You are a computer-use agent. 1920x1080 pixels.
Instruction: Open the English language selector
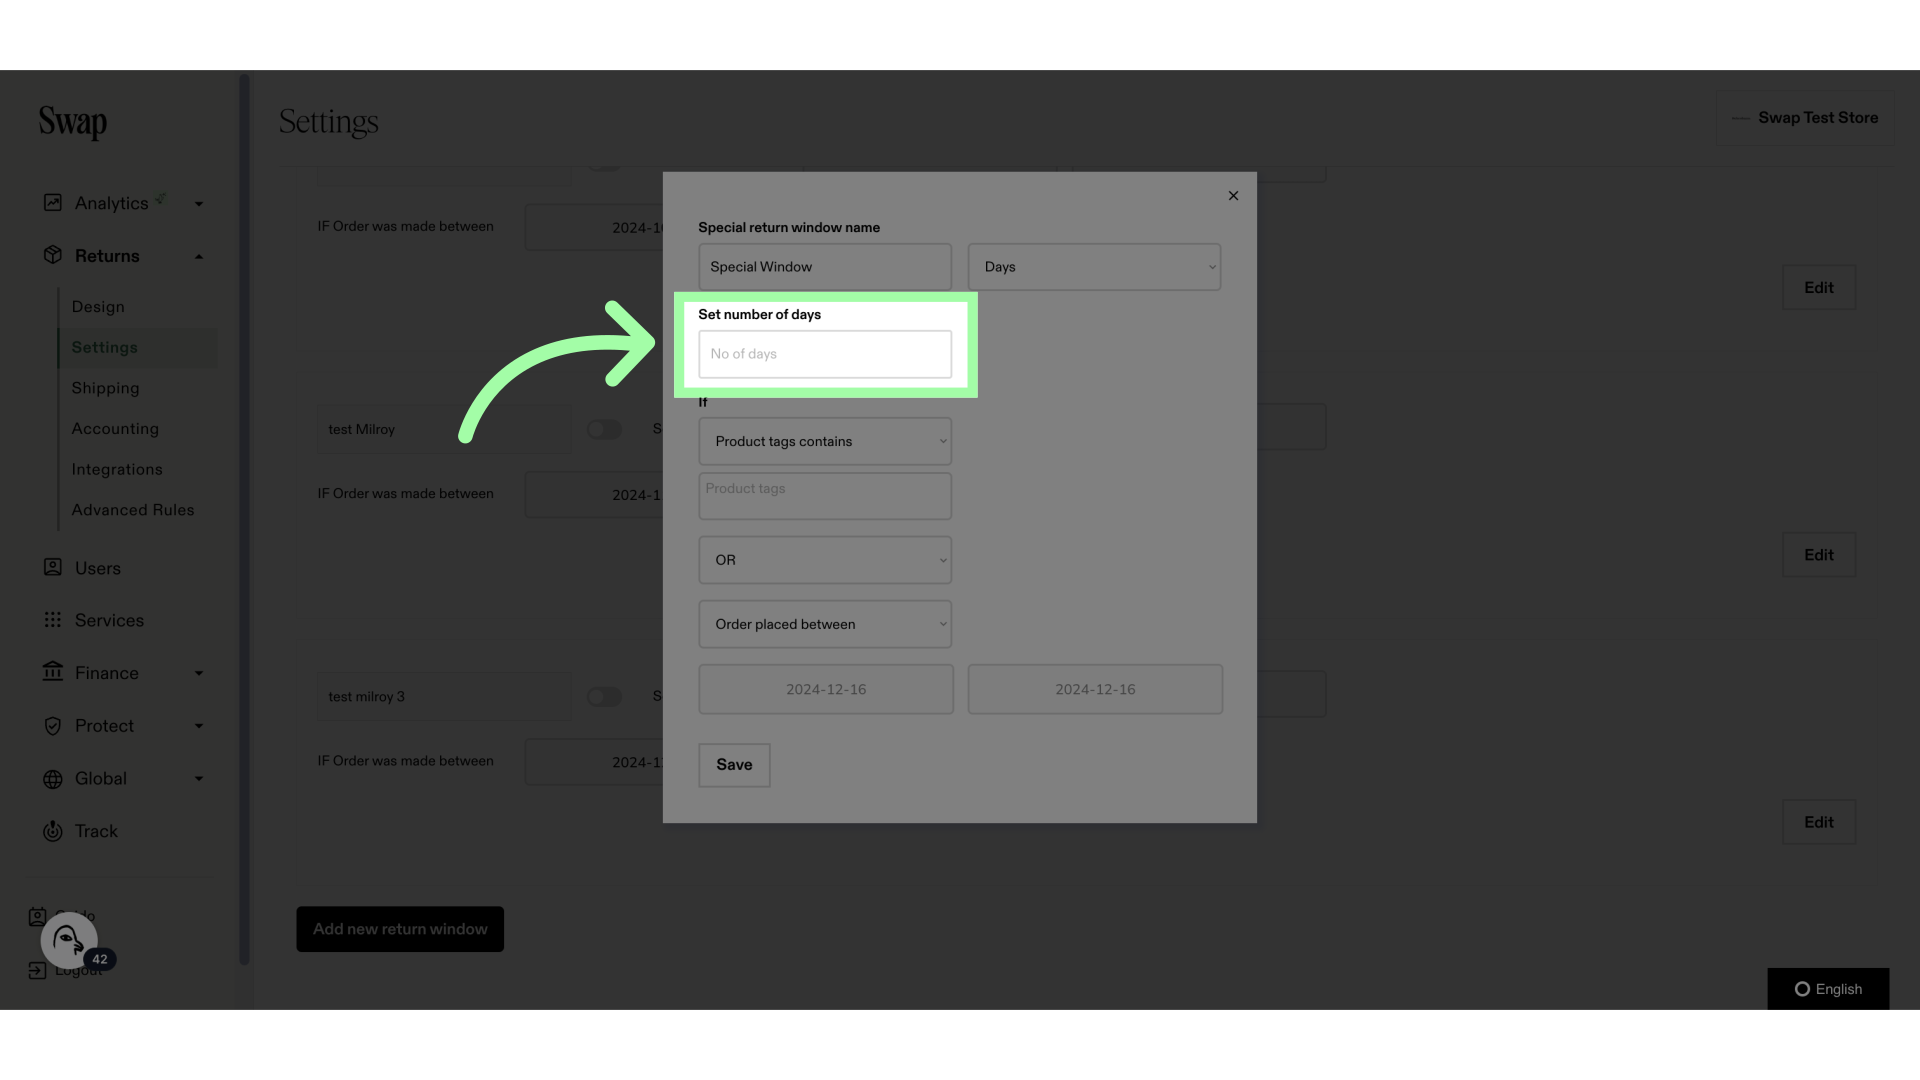pyautogui.click(x=1828, y=989)
